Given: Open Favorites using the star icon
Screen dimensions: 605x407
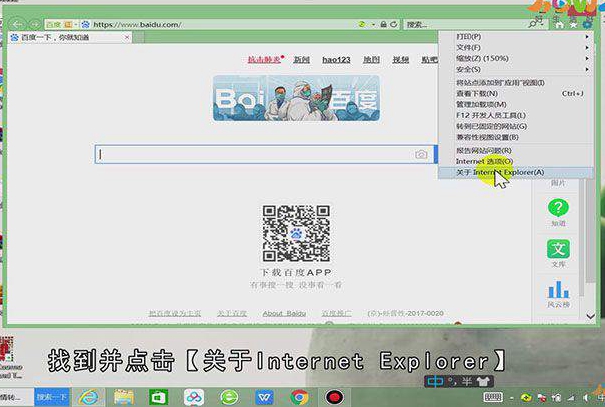Looking at the screenshot, I should (573, 25).
